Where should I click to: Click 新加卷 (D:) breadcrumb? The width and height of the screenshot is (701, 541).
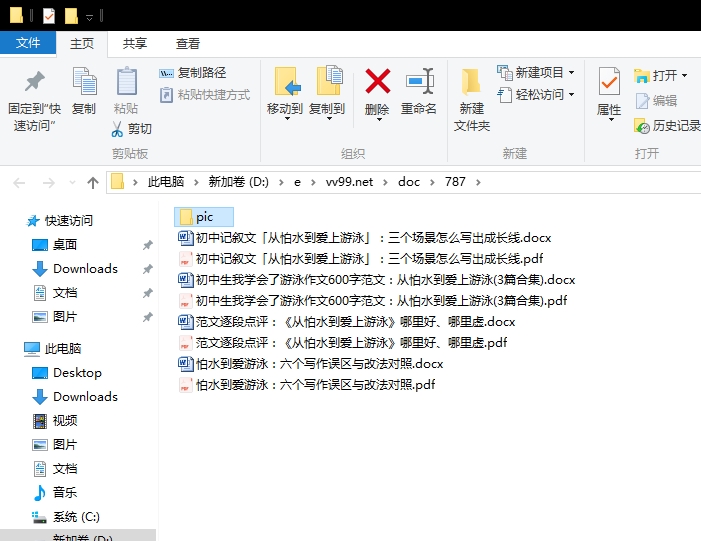(x=239, y=182)
